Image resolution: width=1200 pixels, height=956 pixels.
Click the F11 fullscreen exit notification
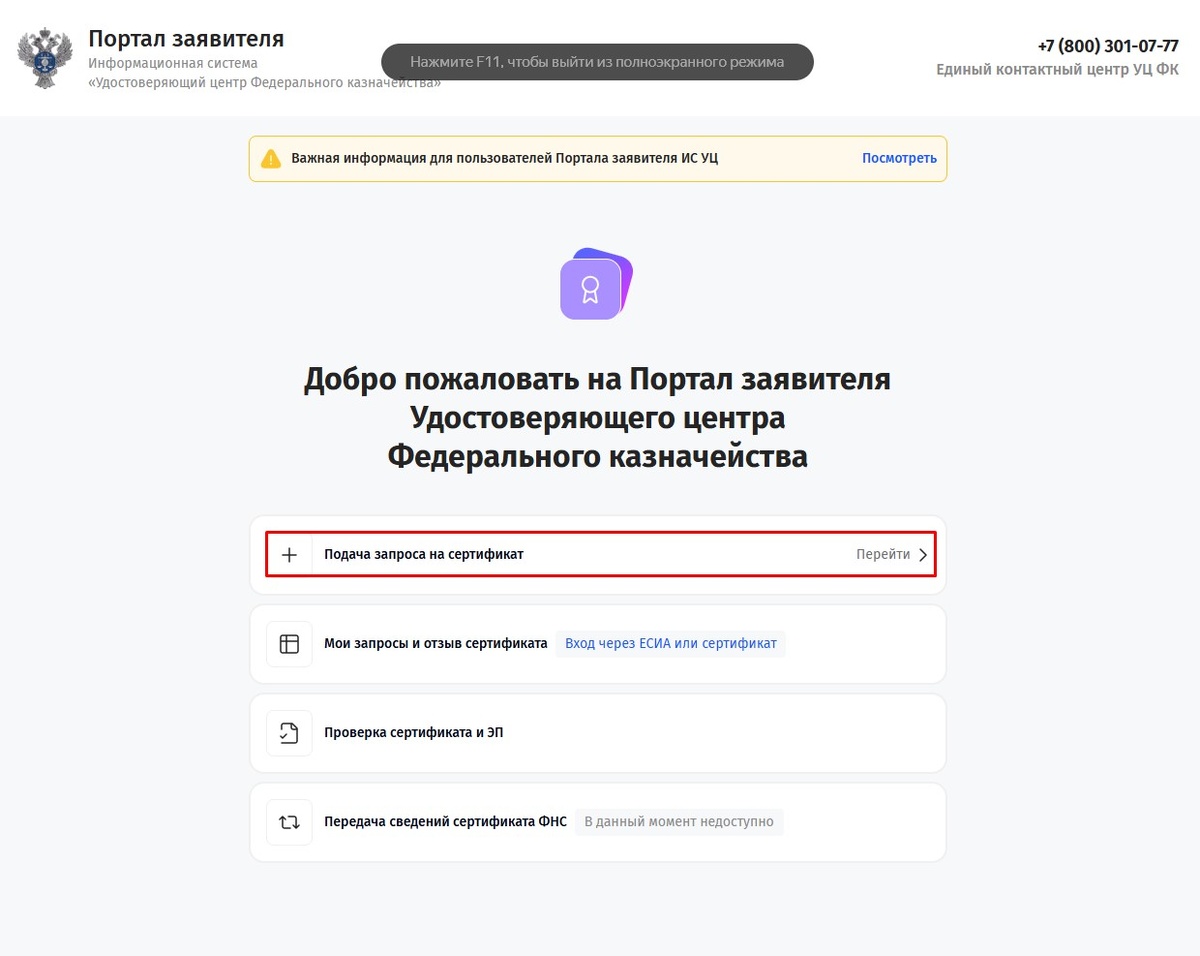(597, 62)
